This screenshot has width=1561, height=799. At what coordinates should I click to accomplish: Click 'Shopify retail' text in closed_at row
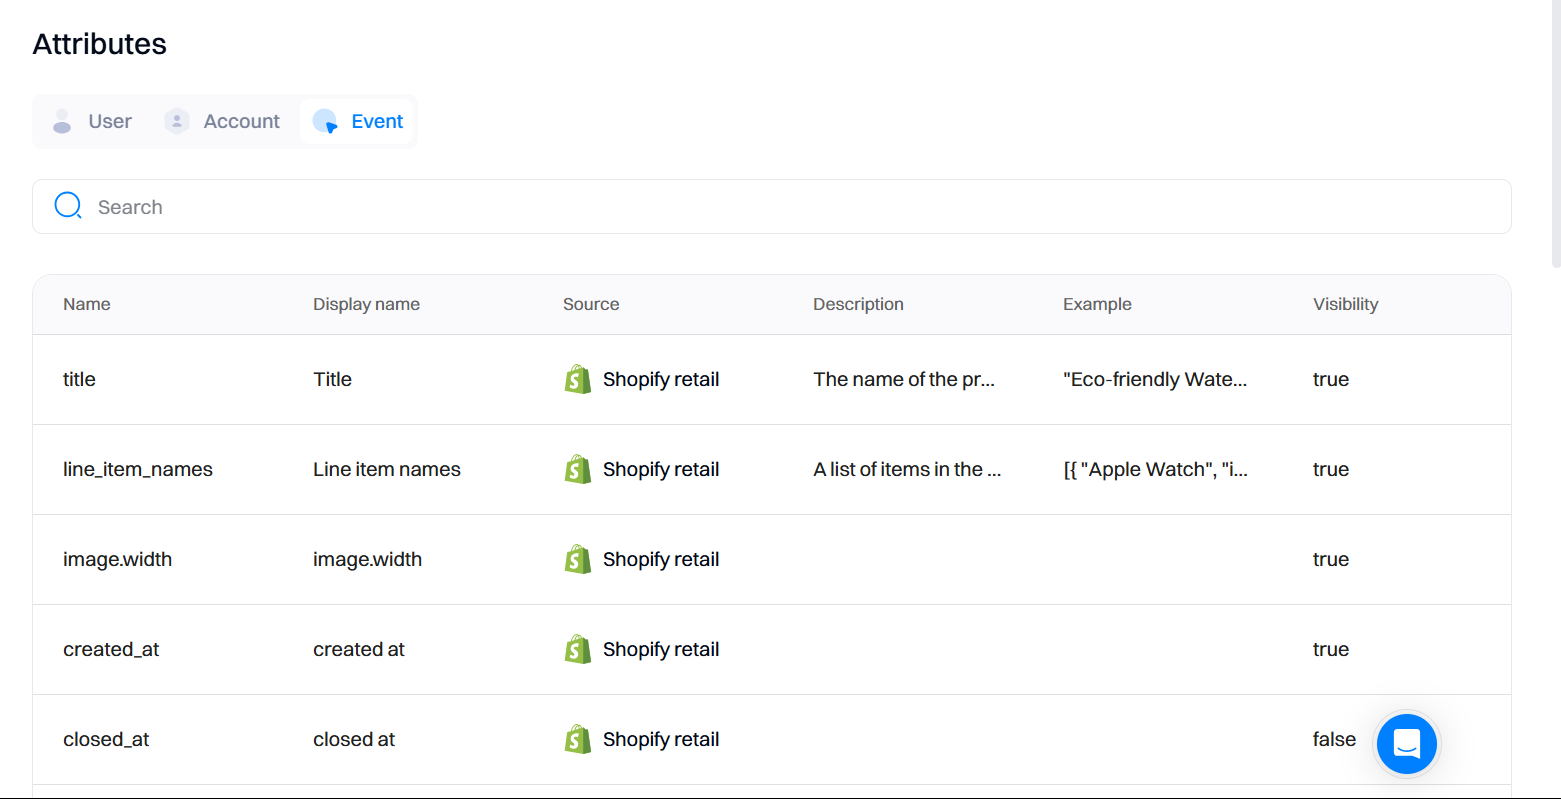coord(661,739)
